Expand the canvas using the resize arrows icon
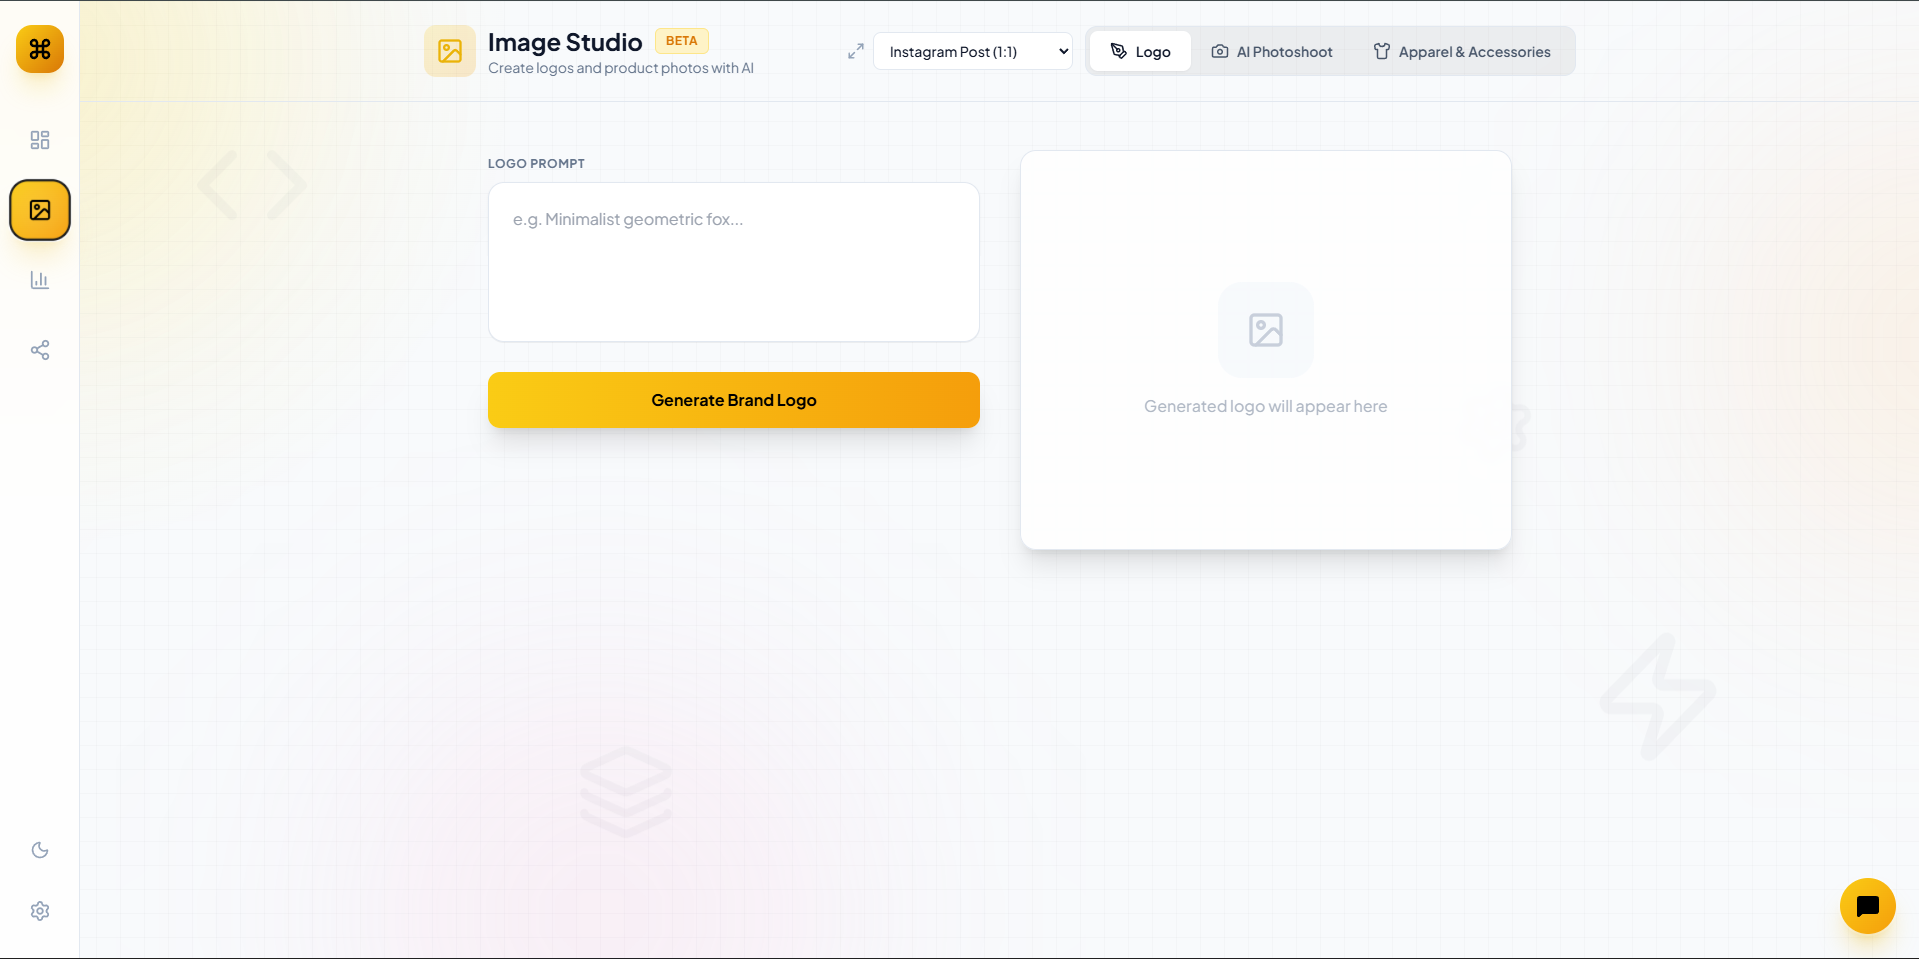 tap(855, 51)
